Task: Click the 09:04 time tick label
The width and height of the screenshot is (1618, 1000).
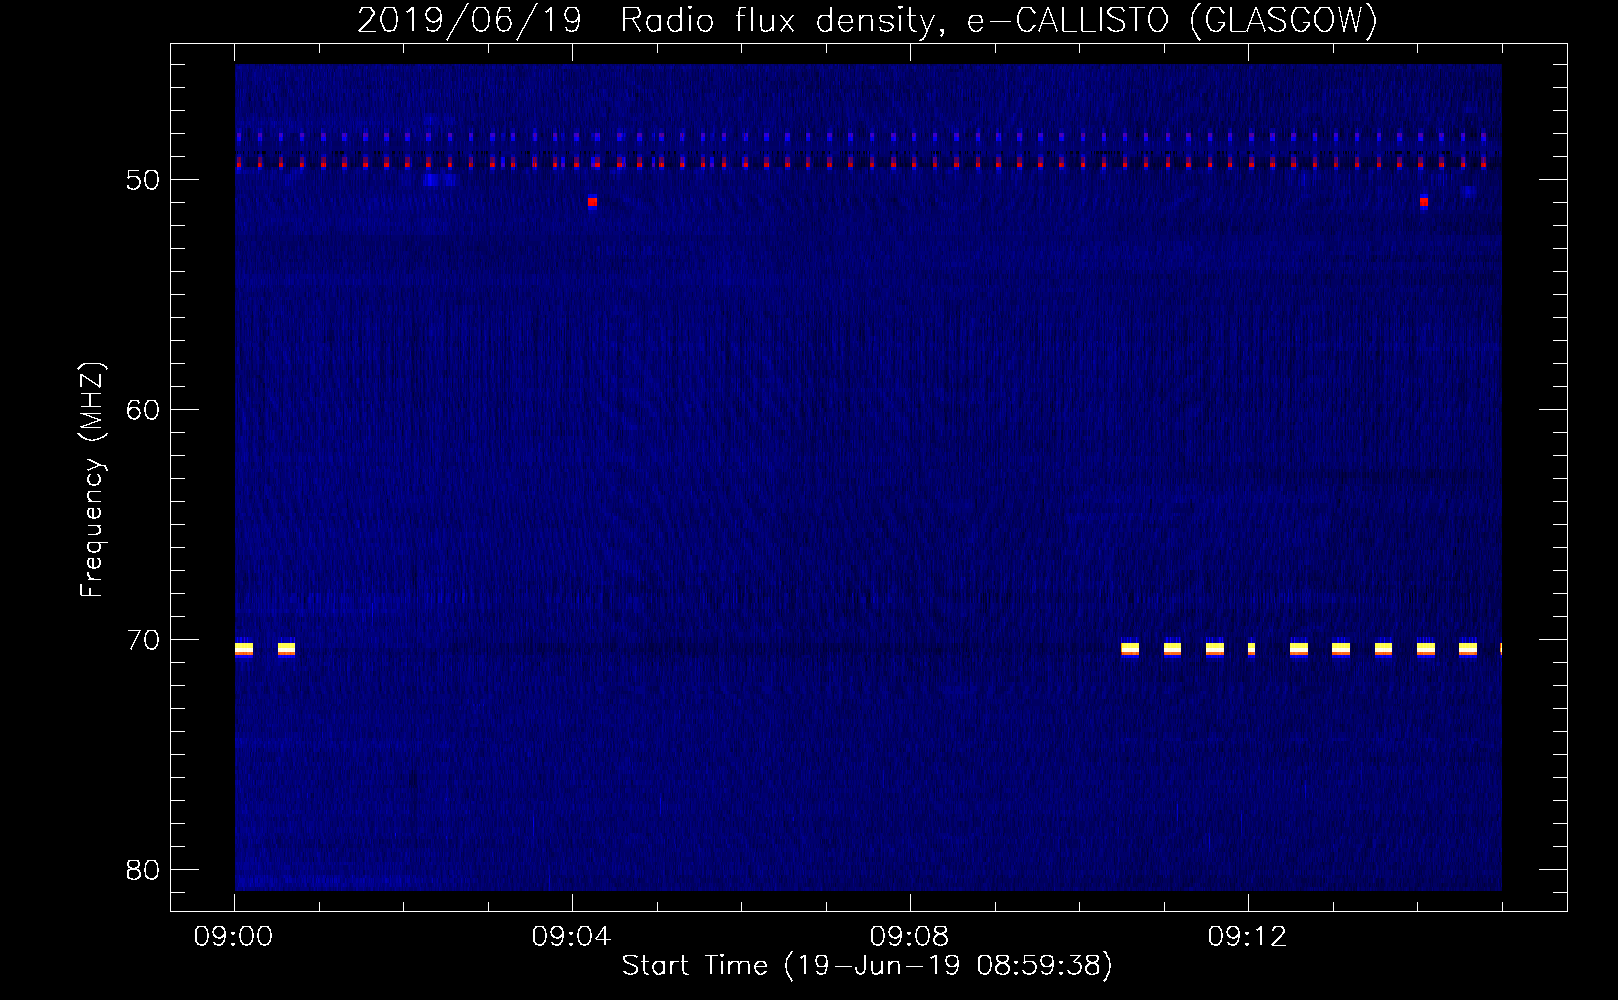Action: 571,937
